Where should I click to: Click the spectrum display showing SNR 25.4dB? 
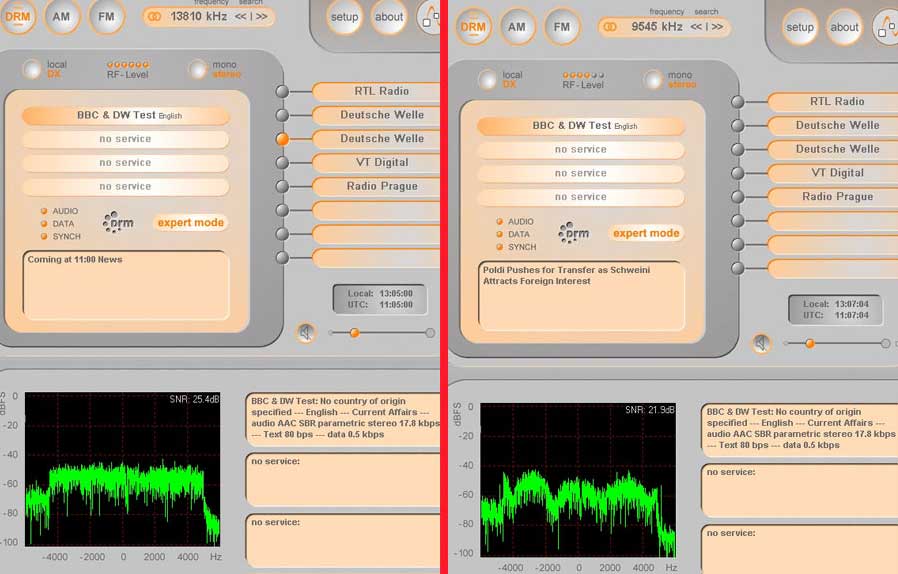tap(123, 469)
